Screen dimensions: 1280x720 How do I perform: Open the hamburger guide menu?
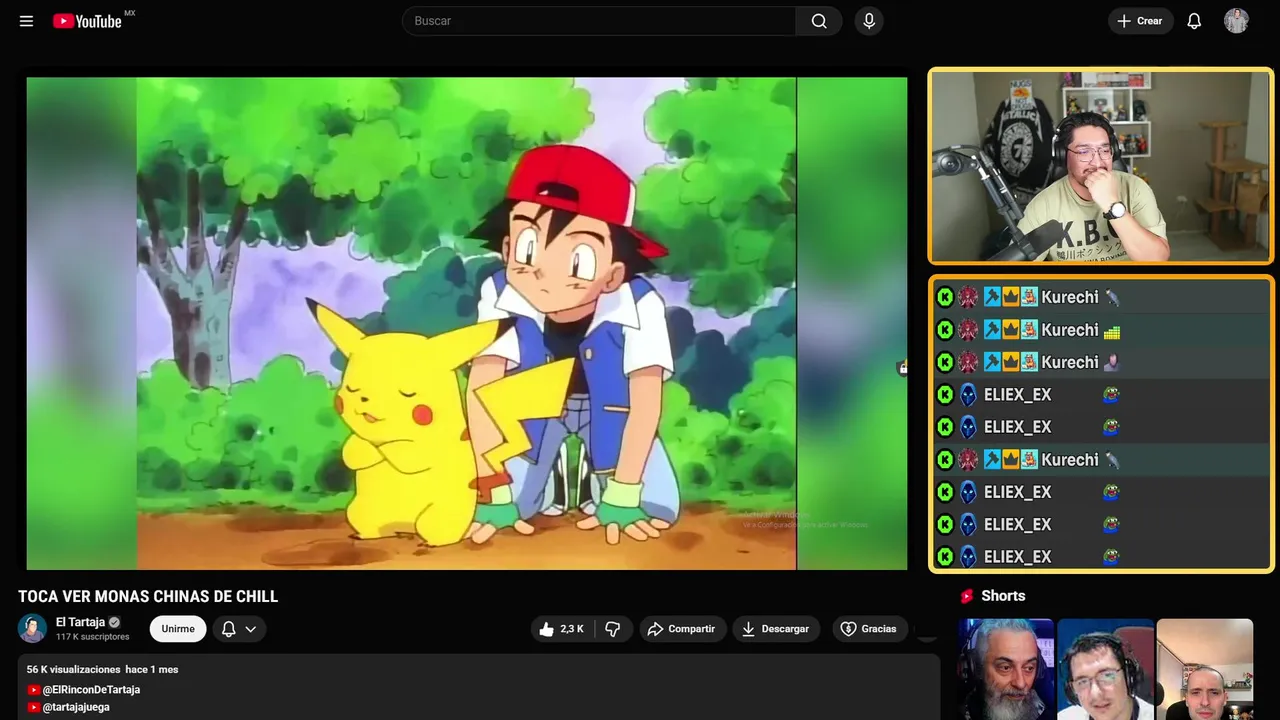click(26, 21)
